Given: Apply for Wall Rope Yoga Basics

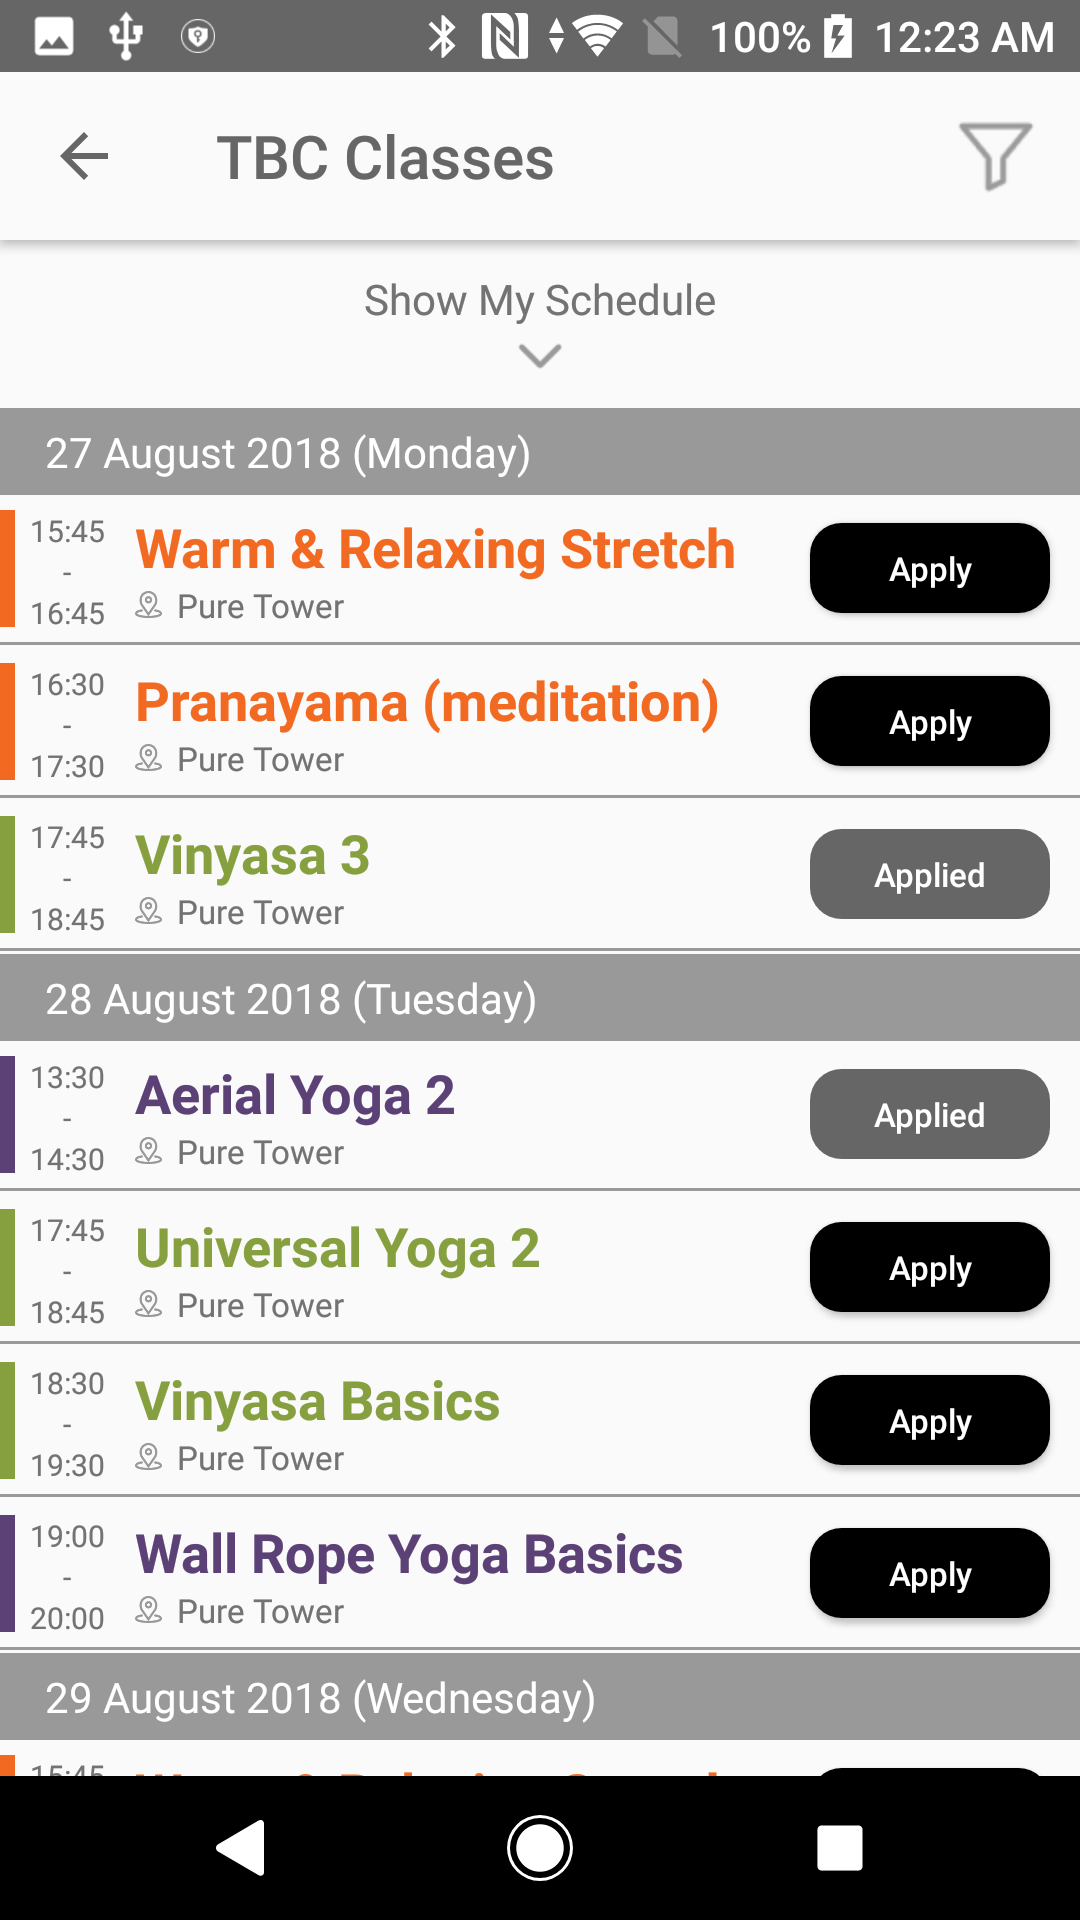Looking at the screenshot, I should pyautogui.click(x=929, y=1573).
